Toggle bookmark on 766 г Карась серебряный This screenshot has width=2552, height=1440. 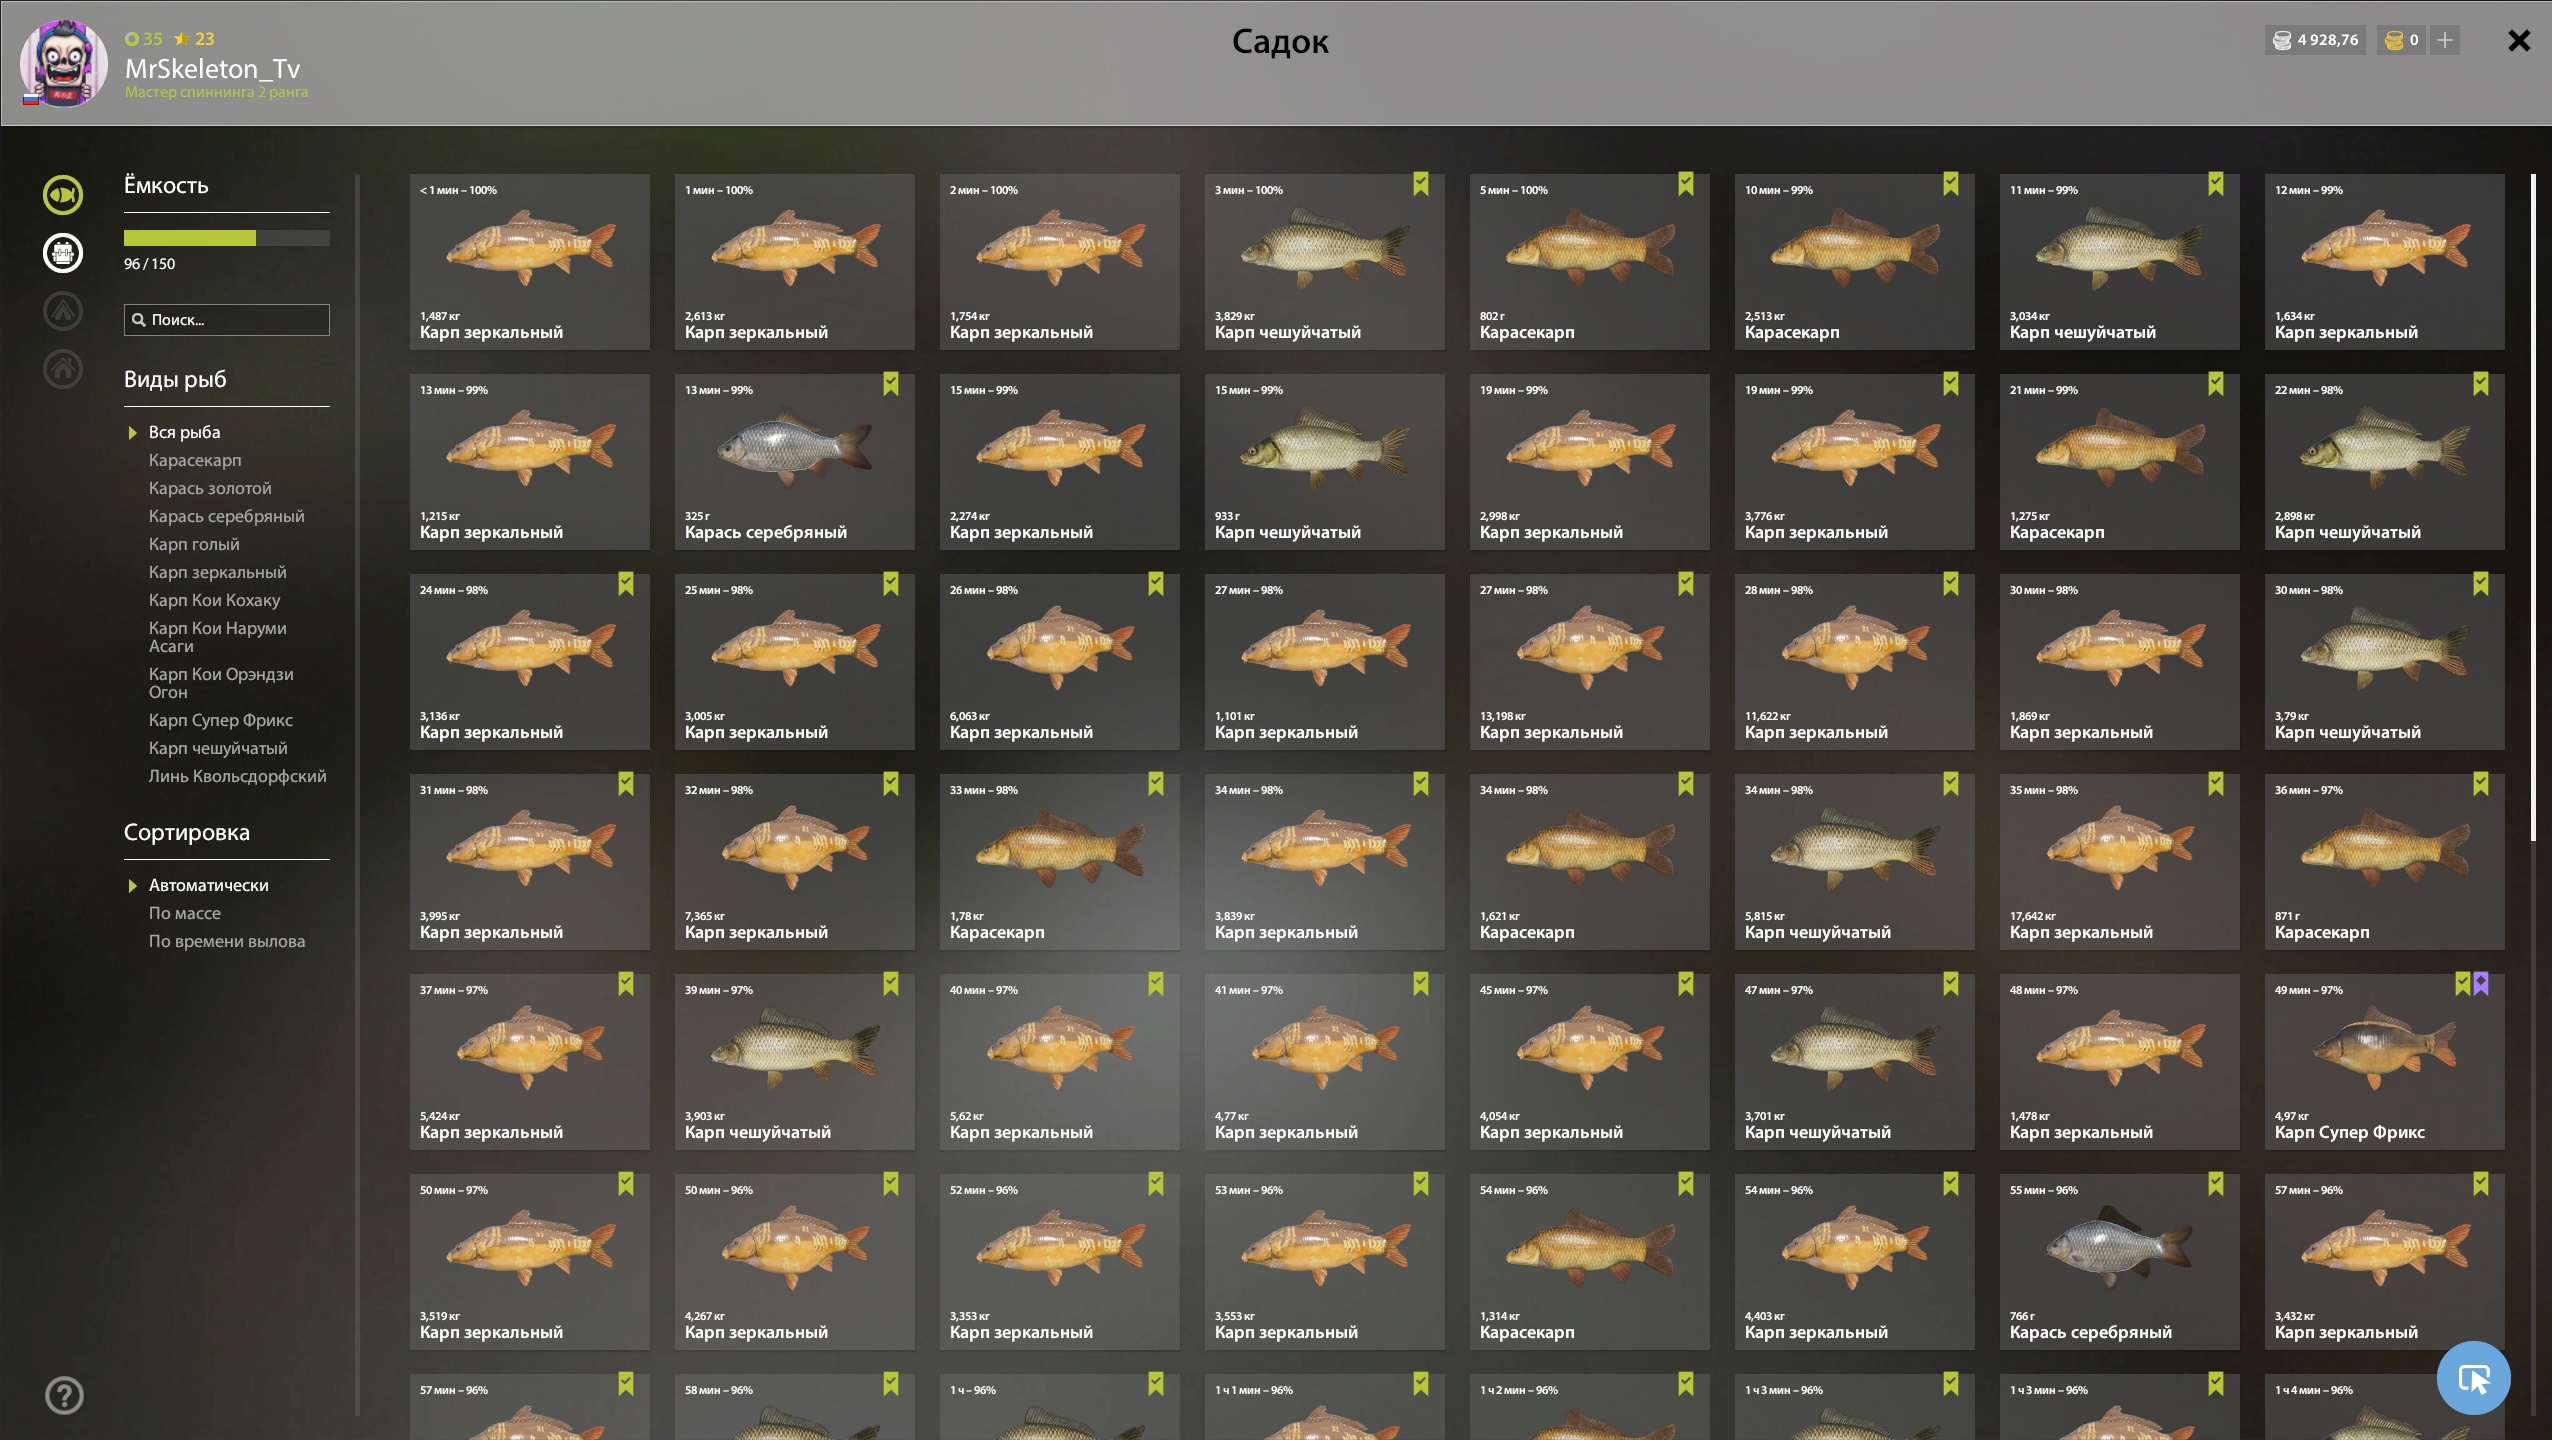2216,1184
